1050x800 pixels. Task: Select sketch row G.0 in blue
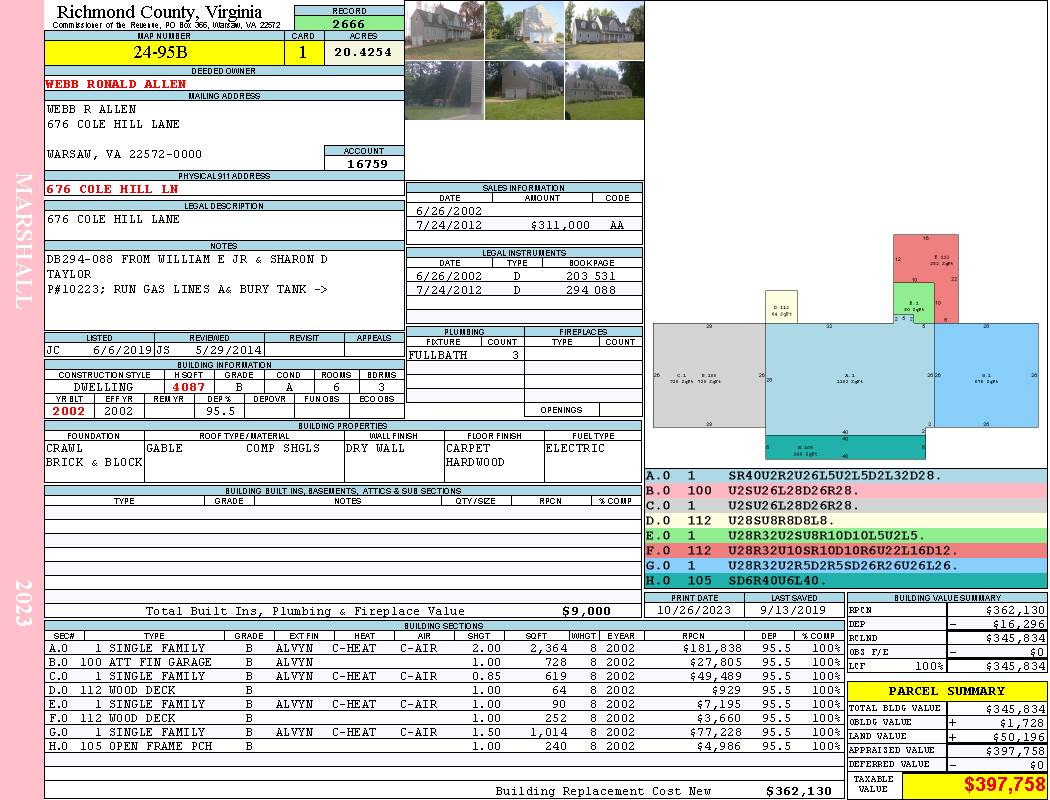(845, 565)
